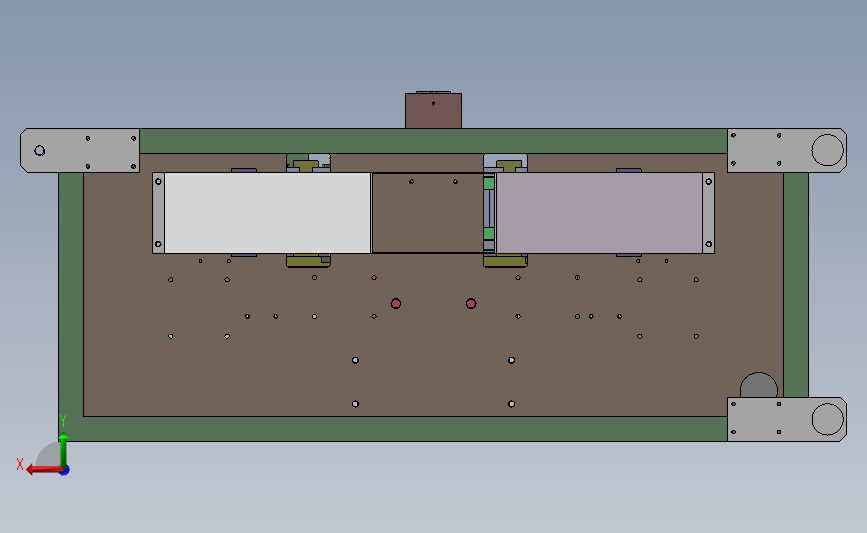Click the blue Z axis ball of the triad

pyautogui.click(x=65, y=471)
